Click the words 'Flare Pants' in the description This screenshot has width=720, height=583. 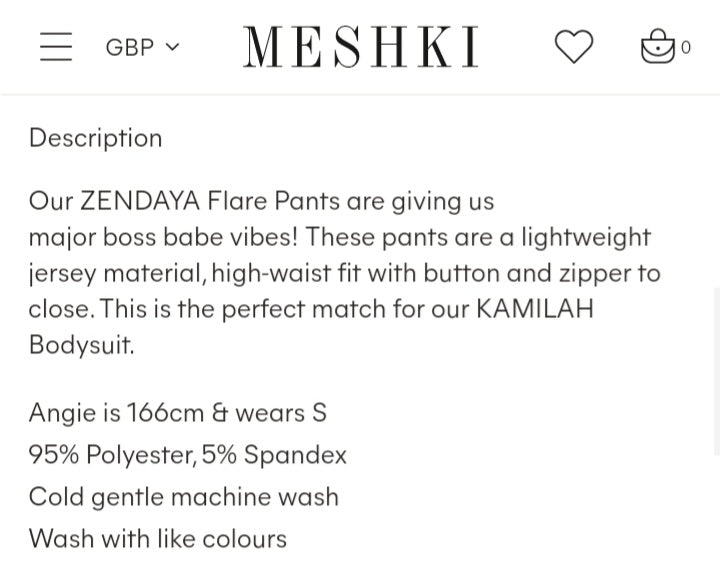pos(274,201)
